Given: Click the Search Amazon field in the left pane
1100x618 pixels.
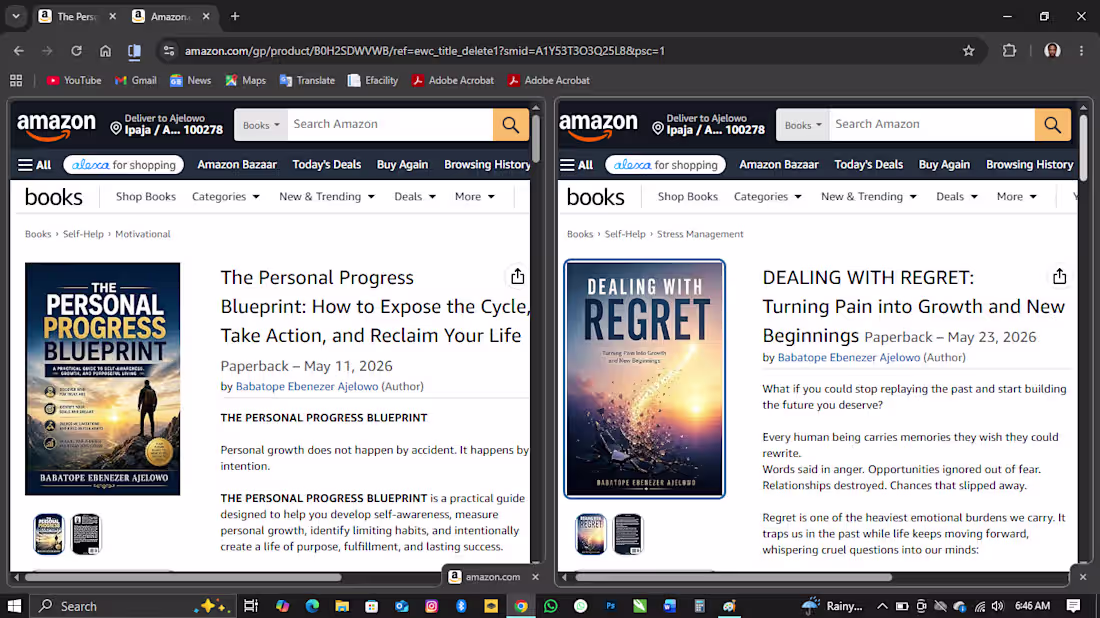Looking at the screenshot, I should [390, 125].
